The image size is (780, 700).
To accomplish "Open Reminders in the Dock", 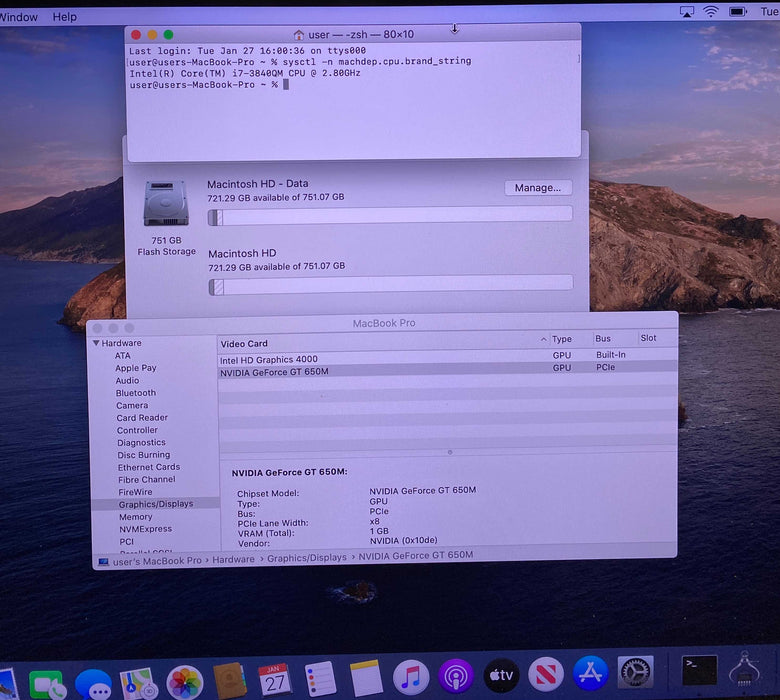I will (320, 679).
